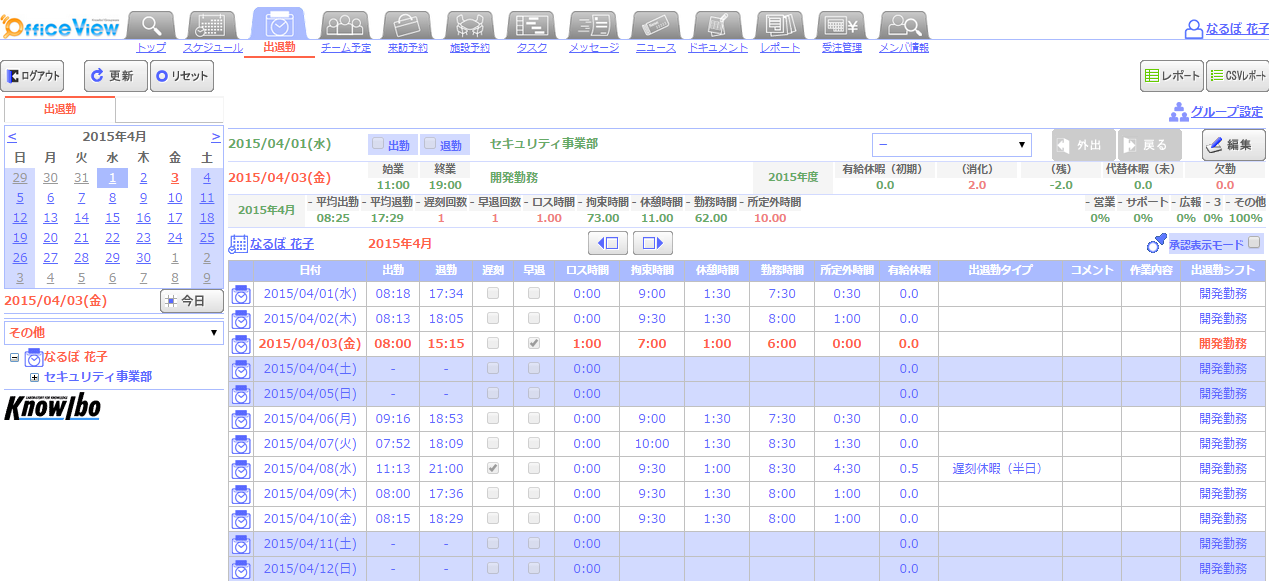Click the 戻る button

click(x=1149, y=145)
